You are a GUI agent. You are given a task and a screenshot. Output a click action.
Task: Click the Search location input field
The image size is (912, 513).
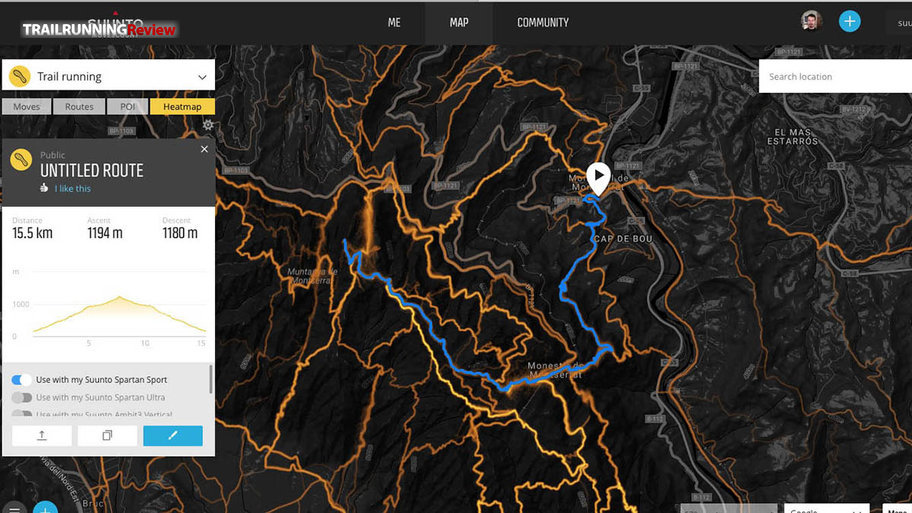click(835, 76)
